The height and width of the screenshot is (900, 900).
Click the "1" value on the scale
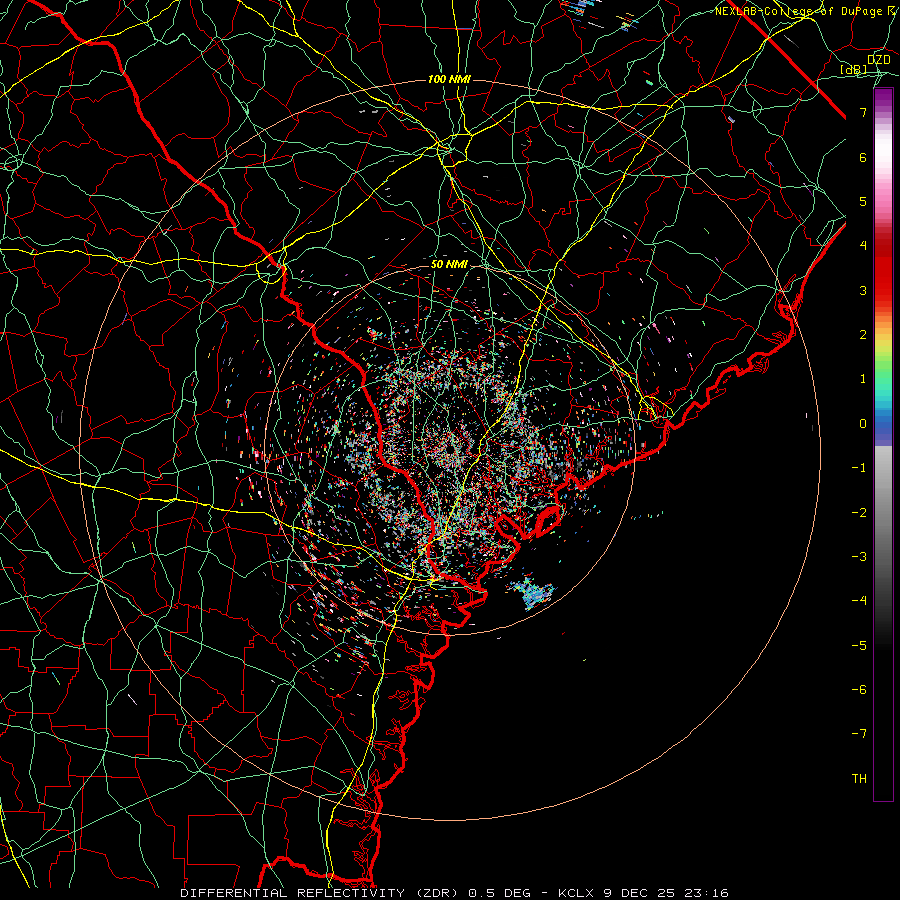(863, 379)
